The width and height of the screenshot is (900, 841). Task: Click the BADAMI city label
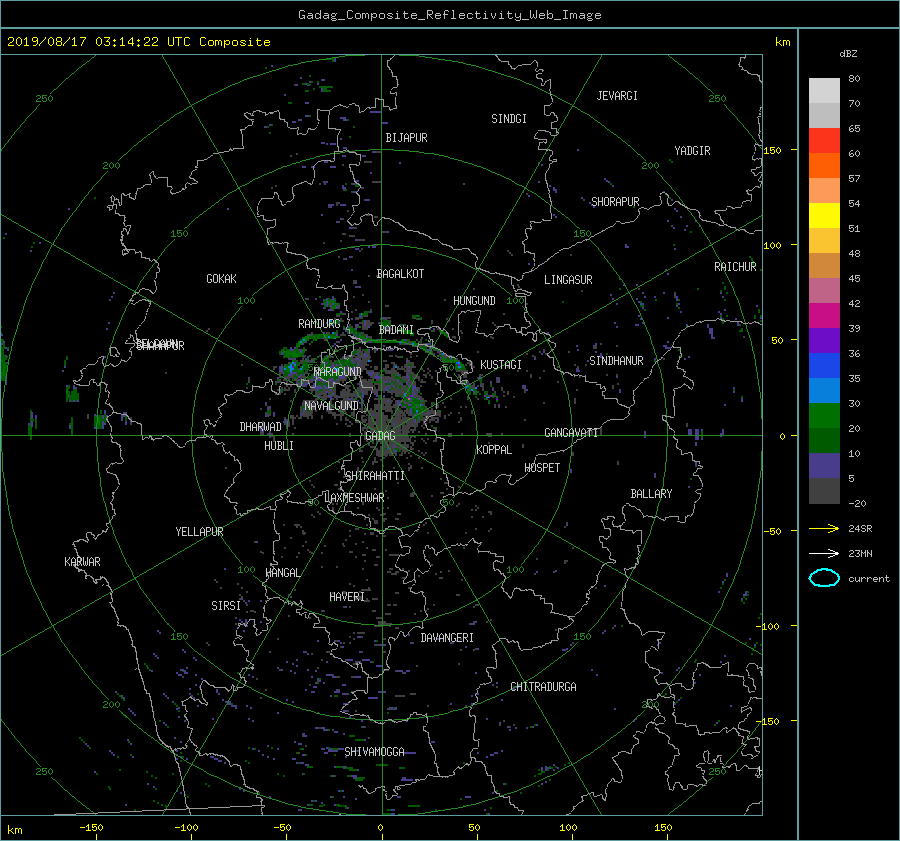click(x=396, y=330)
